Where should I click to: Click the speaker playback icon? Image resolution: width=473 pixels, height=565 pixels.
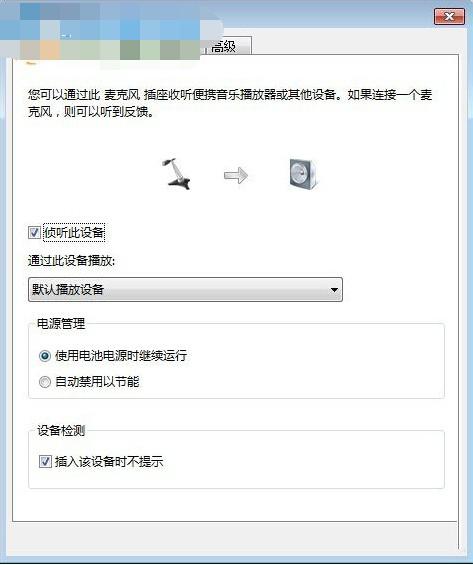click(x=303, y=174)
